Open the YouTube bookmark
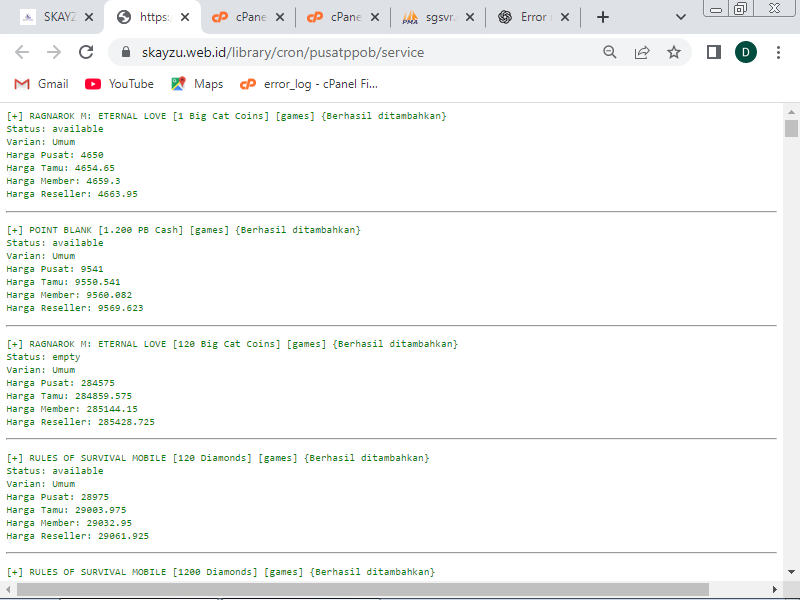Screen dimensions: 800x600 coord(119,84)
